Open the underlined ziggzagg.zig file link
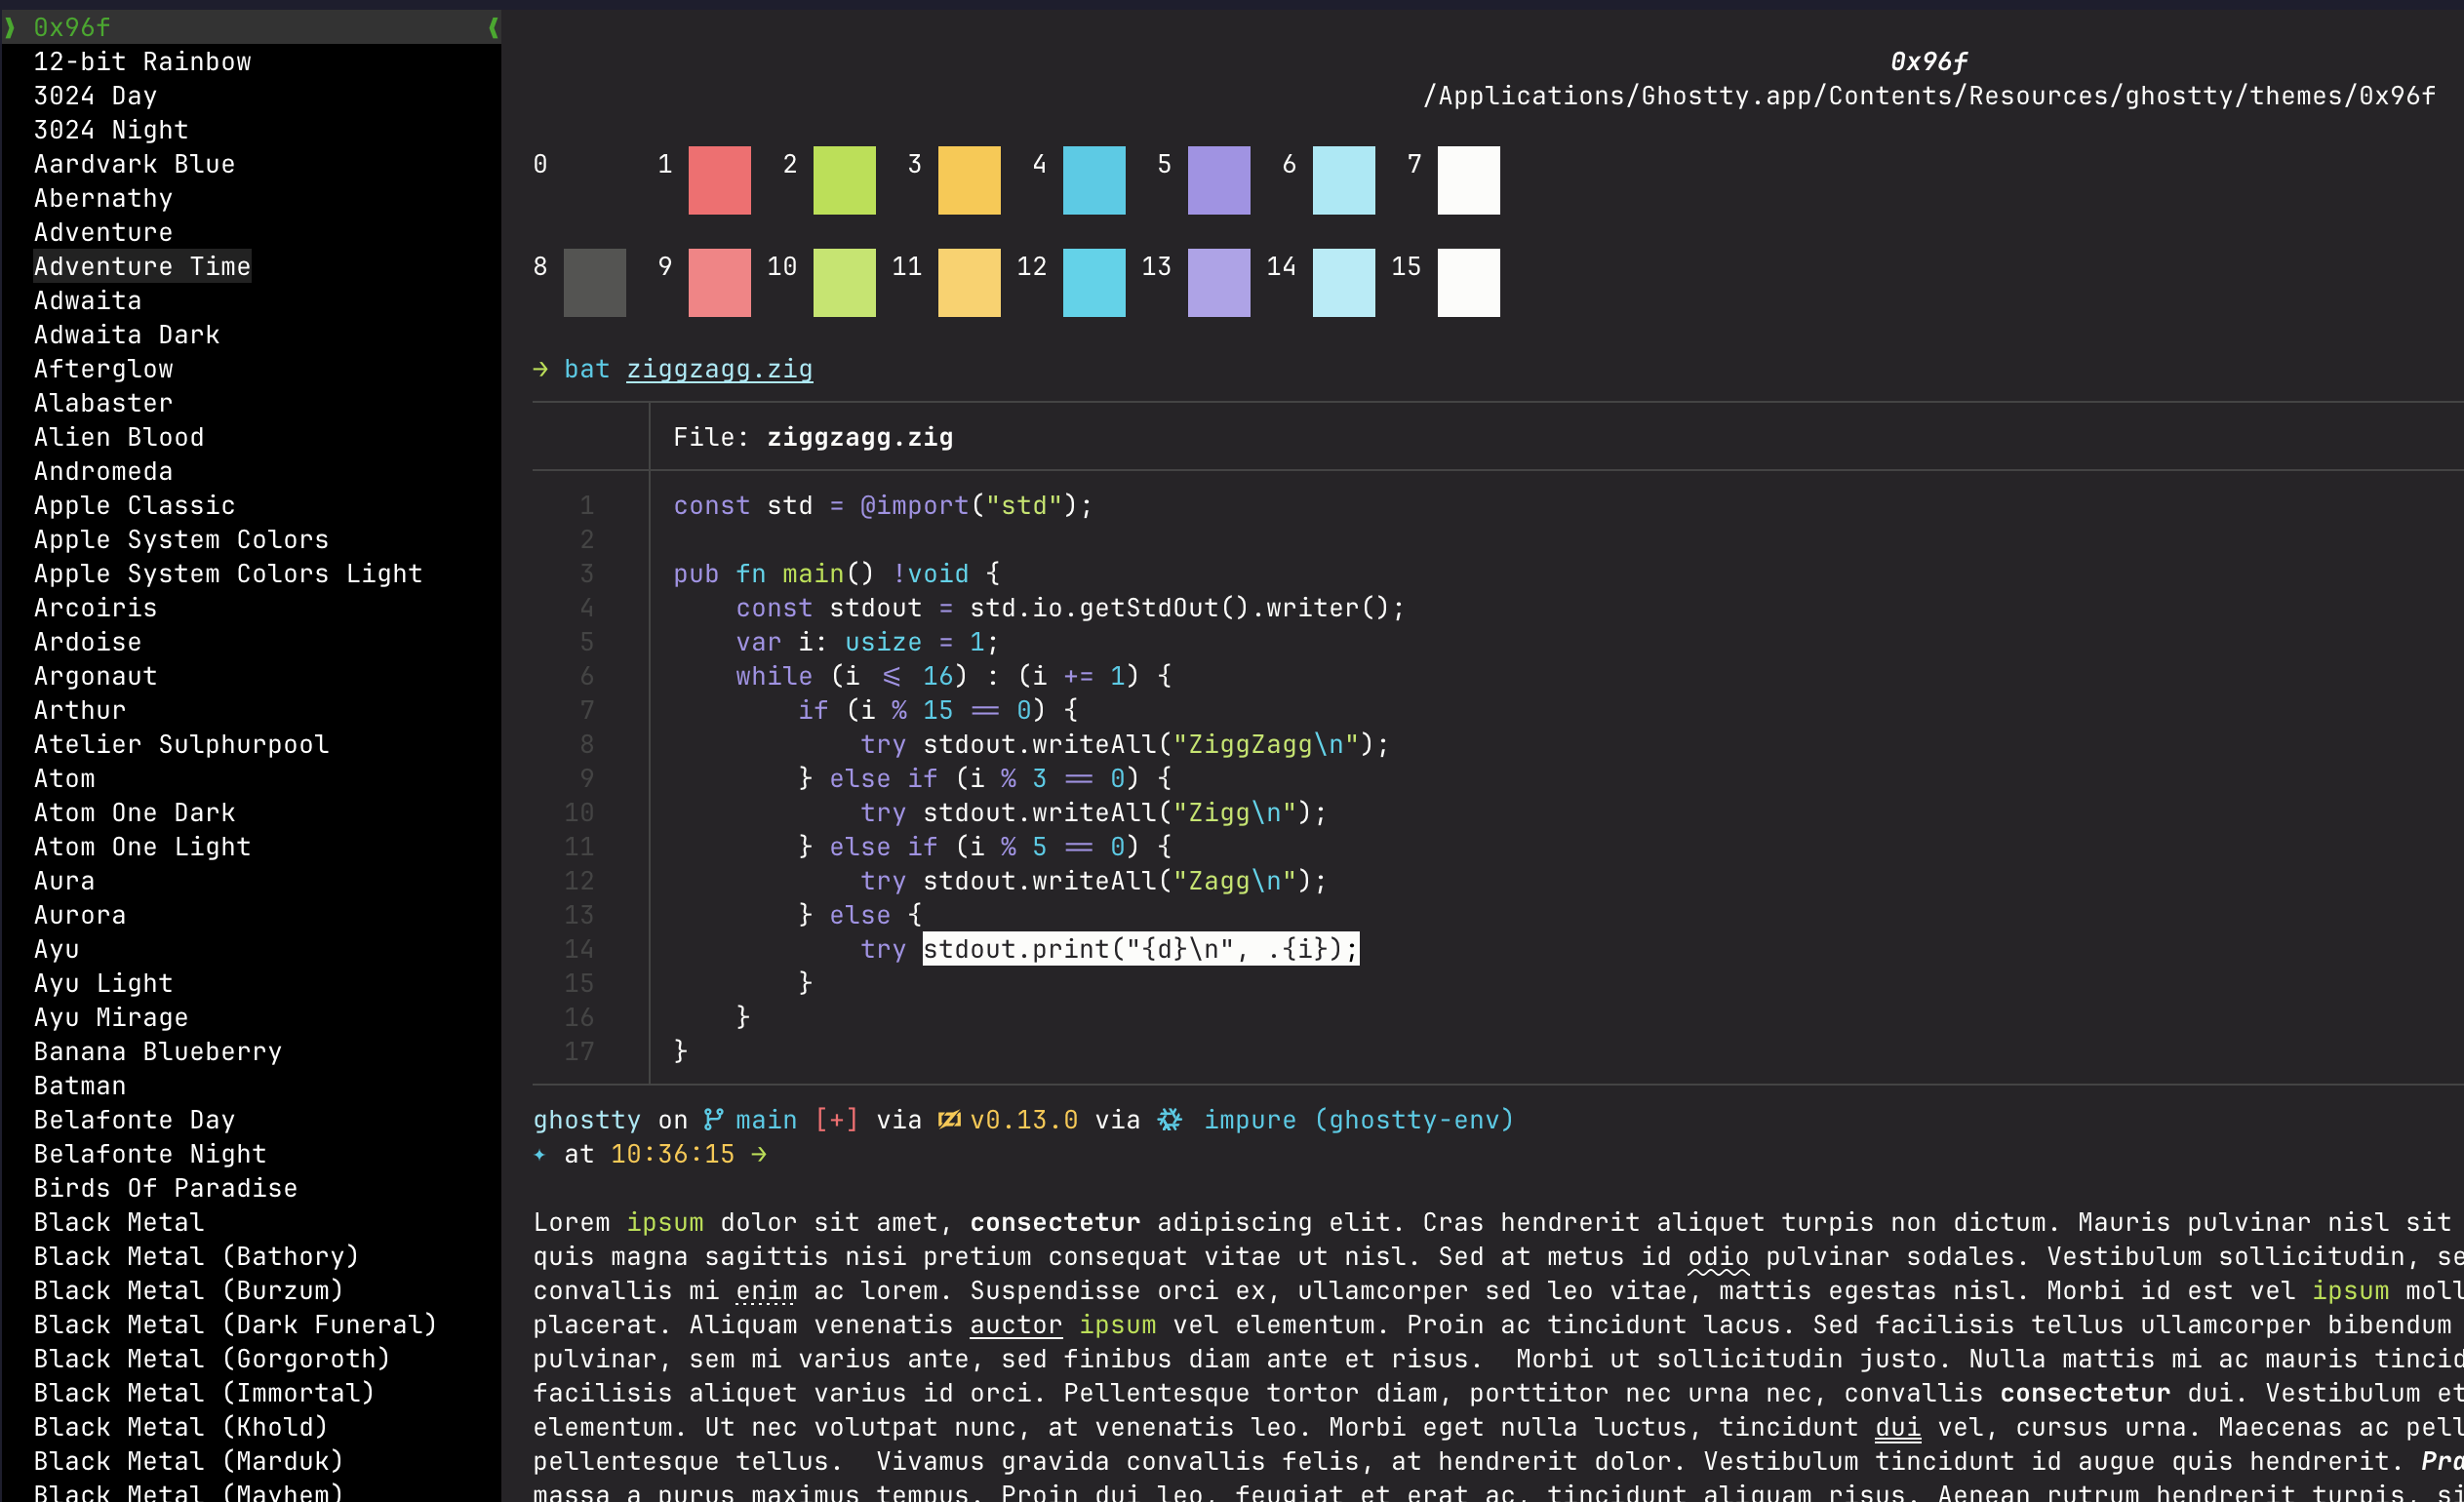This screenshot has width=2464, height=1502. [x=719, y=369]
